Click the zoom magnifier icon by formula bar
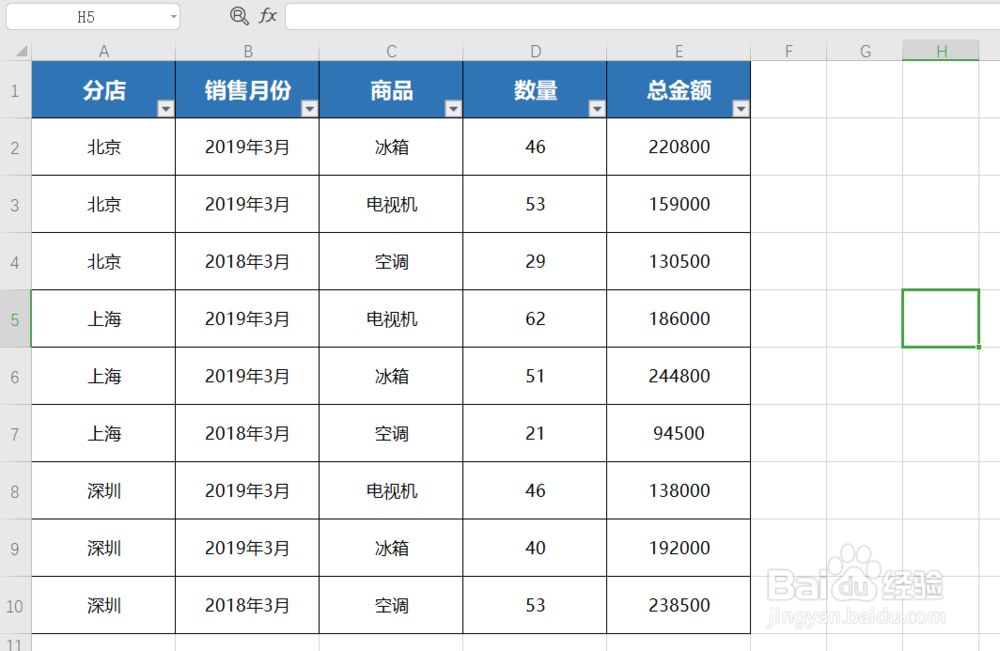 coord(239,16)
